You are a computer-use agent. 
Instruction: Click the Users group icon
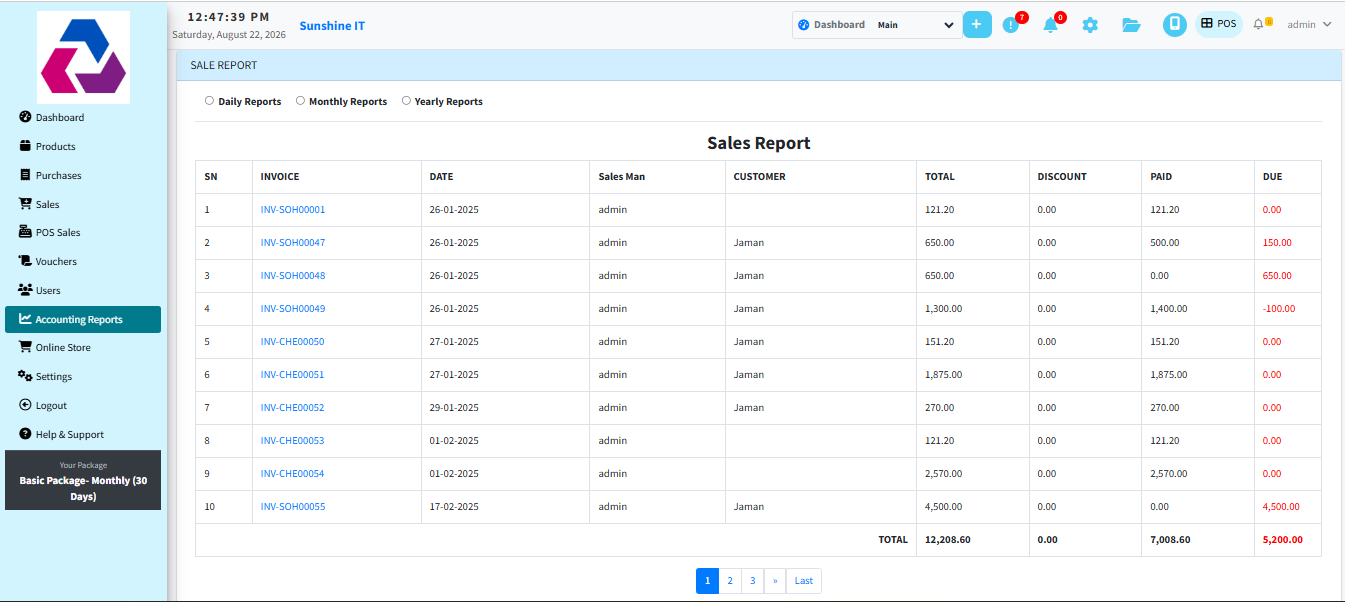[26, 290]
